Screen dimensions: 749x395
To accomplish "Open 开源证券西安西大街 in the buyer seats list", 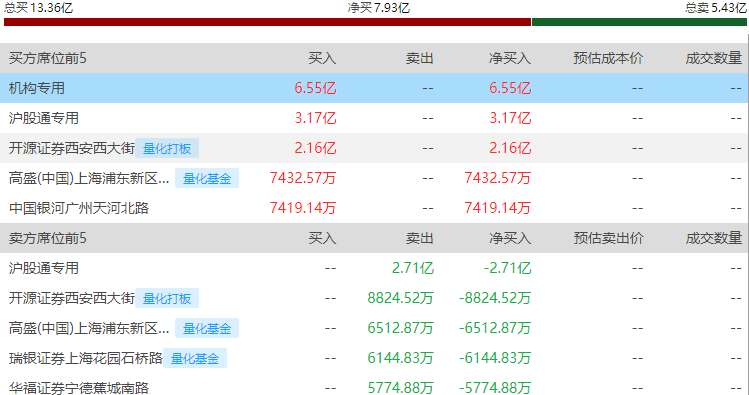I will (x=72, y=148).
